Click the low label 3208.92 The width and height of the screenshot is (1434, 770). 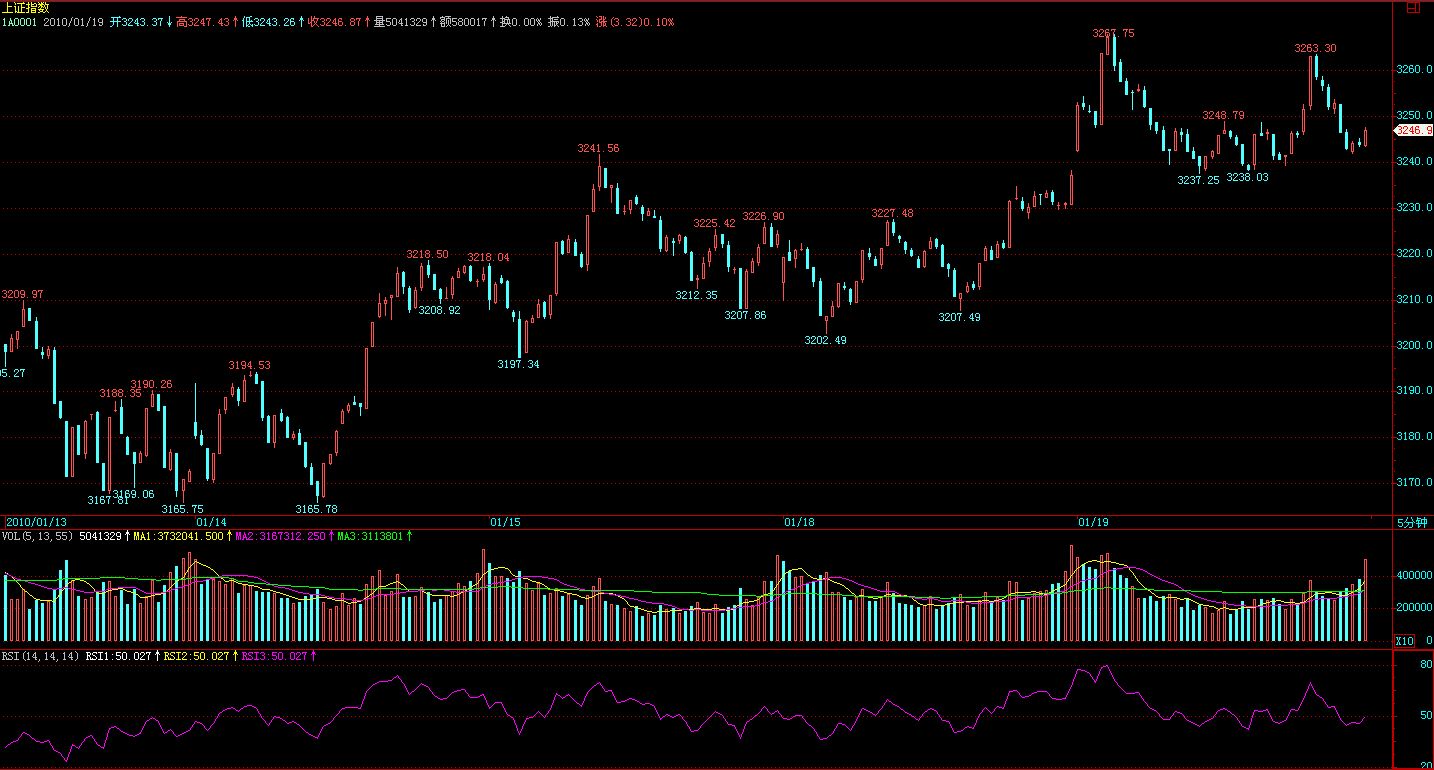439,310
